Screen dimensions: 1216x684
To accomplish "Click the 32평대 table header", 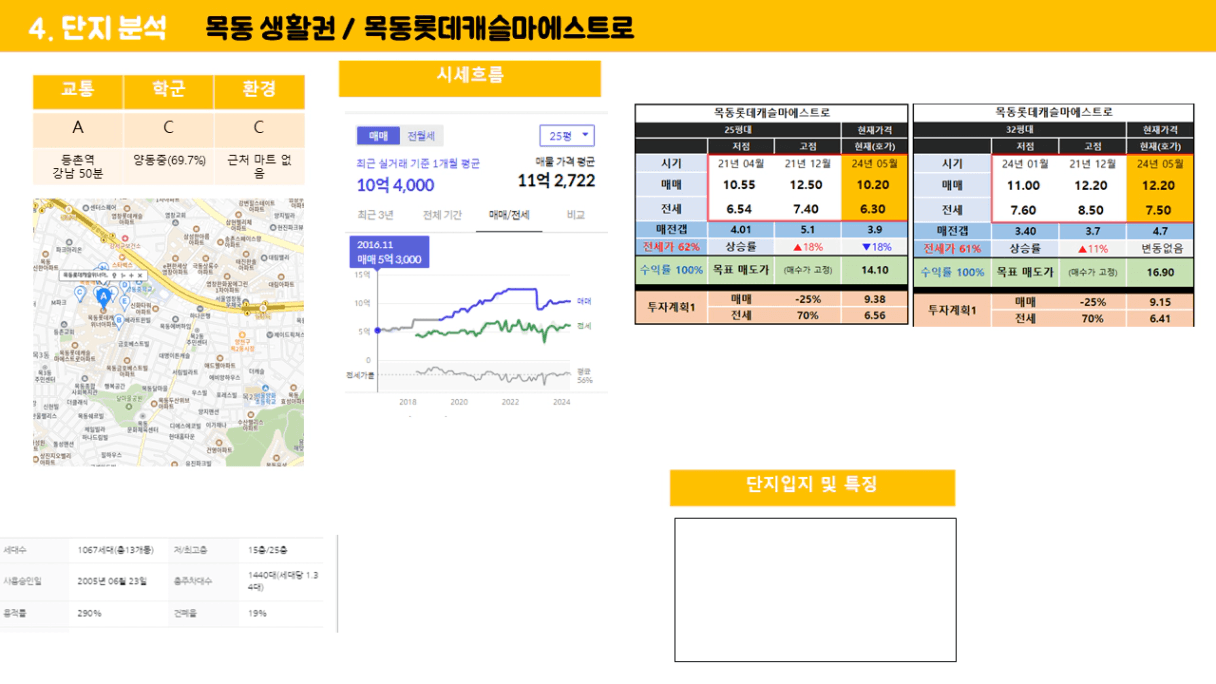I will pyautogui.click(x=1019, y=129).
